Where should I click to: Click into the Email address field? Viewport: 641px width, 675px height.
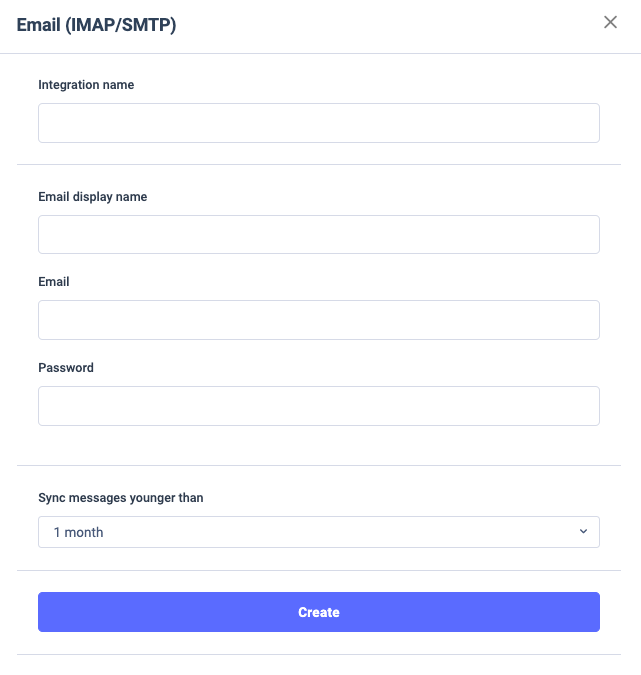click(x=318, y=320)
